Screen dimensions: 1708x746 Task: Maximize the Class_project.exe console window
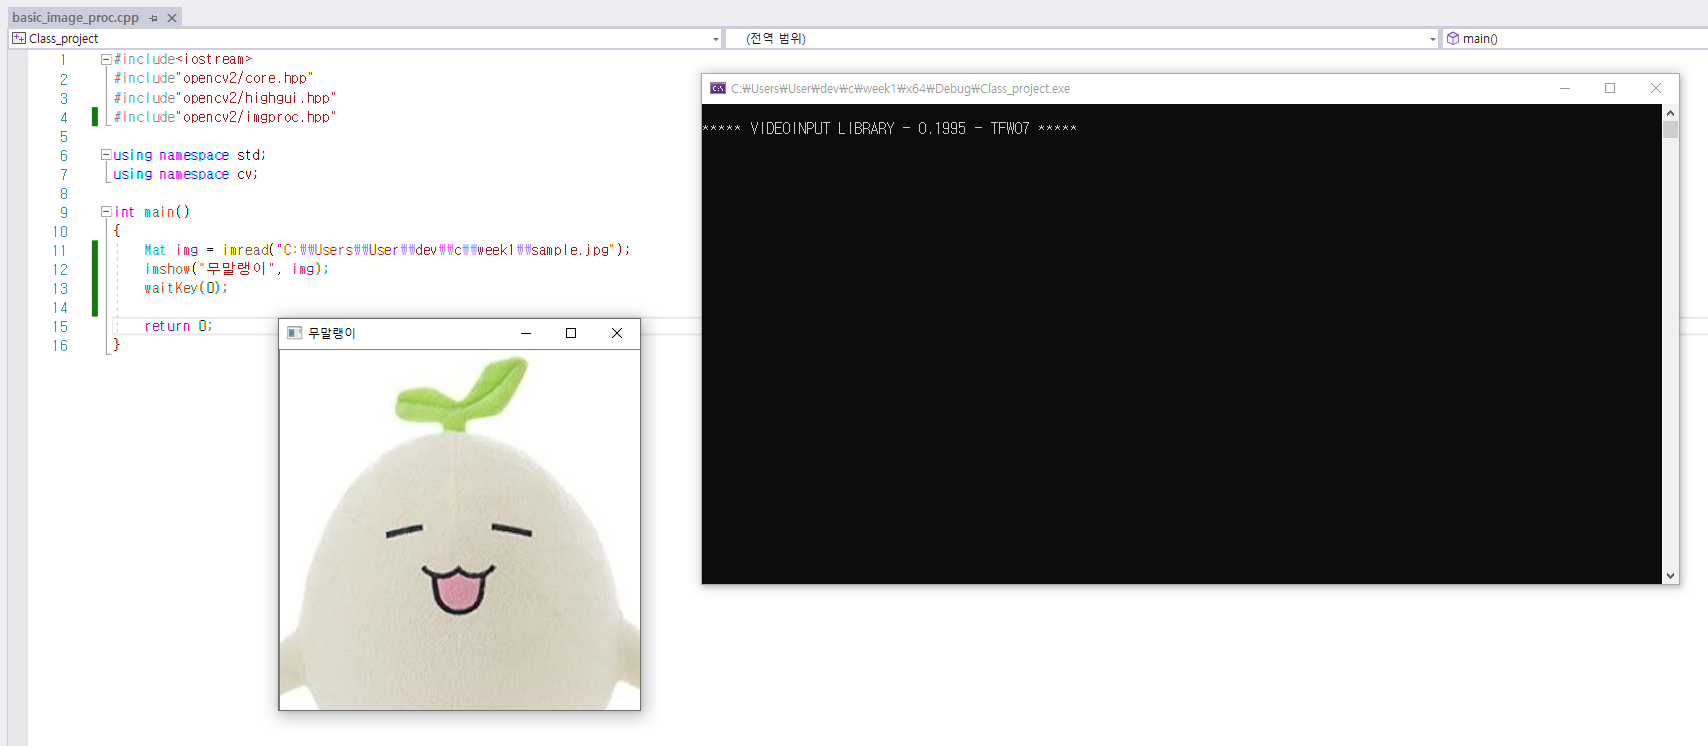1610,88
